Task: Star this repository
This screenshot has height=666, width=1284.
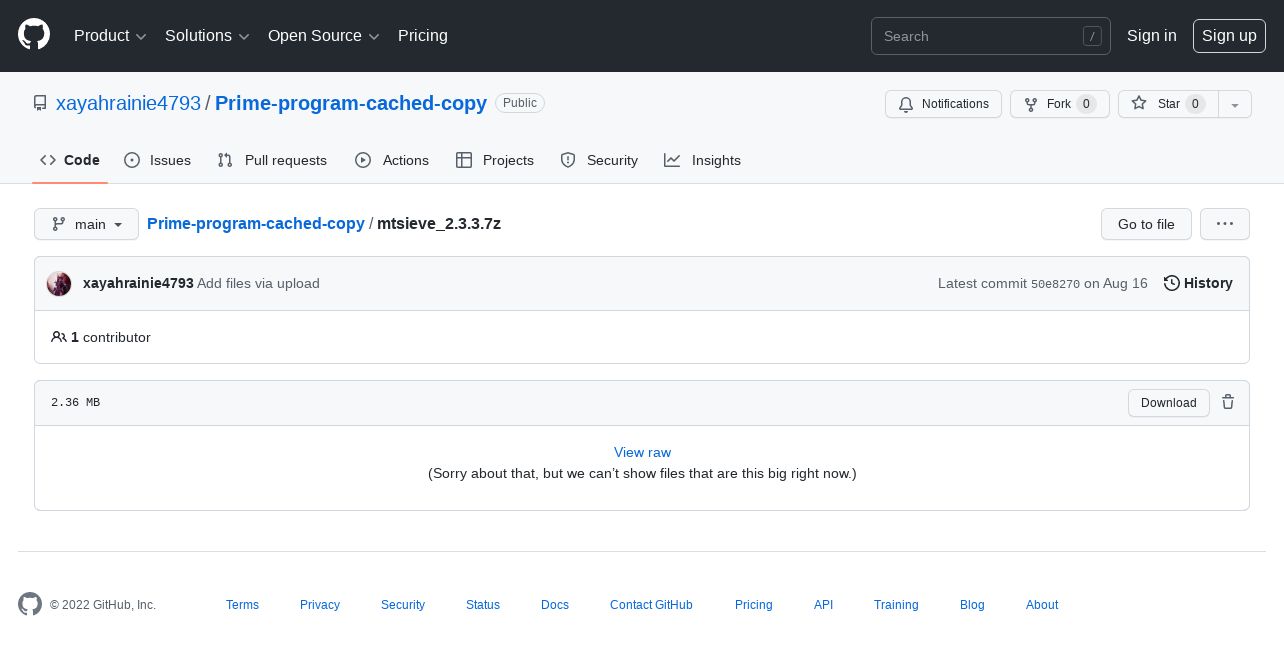Action: click(x=1167, y=104)
